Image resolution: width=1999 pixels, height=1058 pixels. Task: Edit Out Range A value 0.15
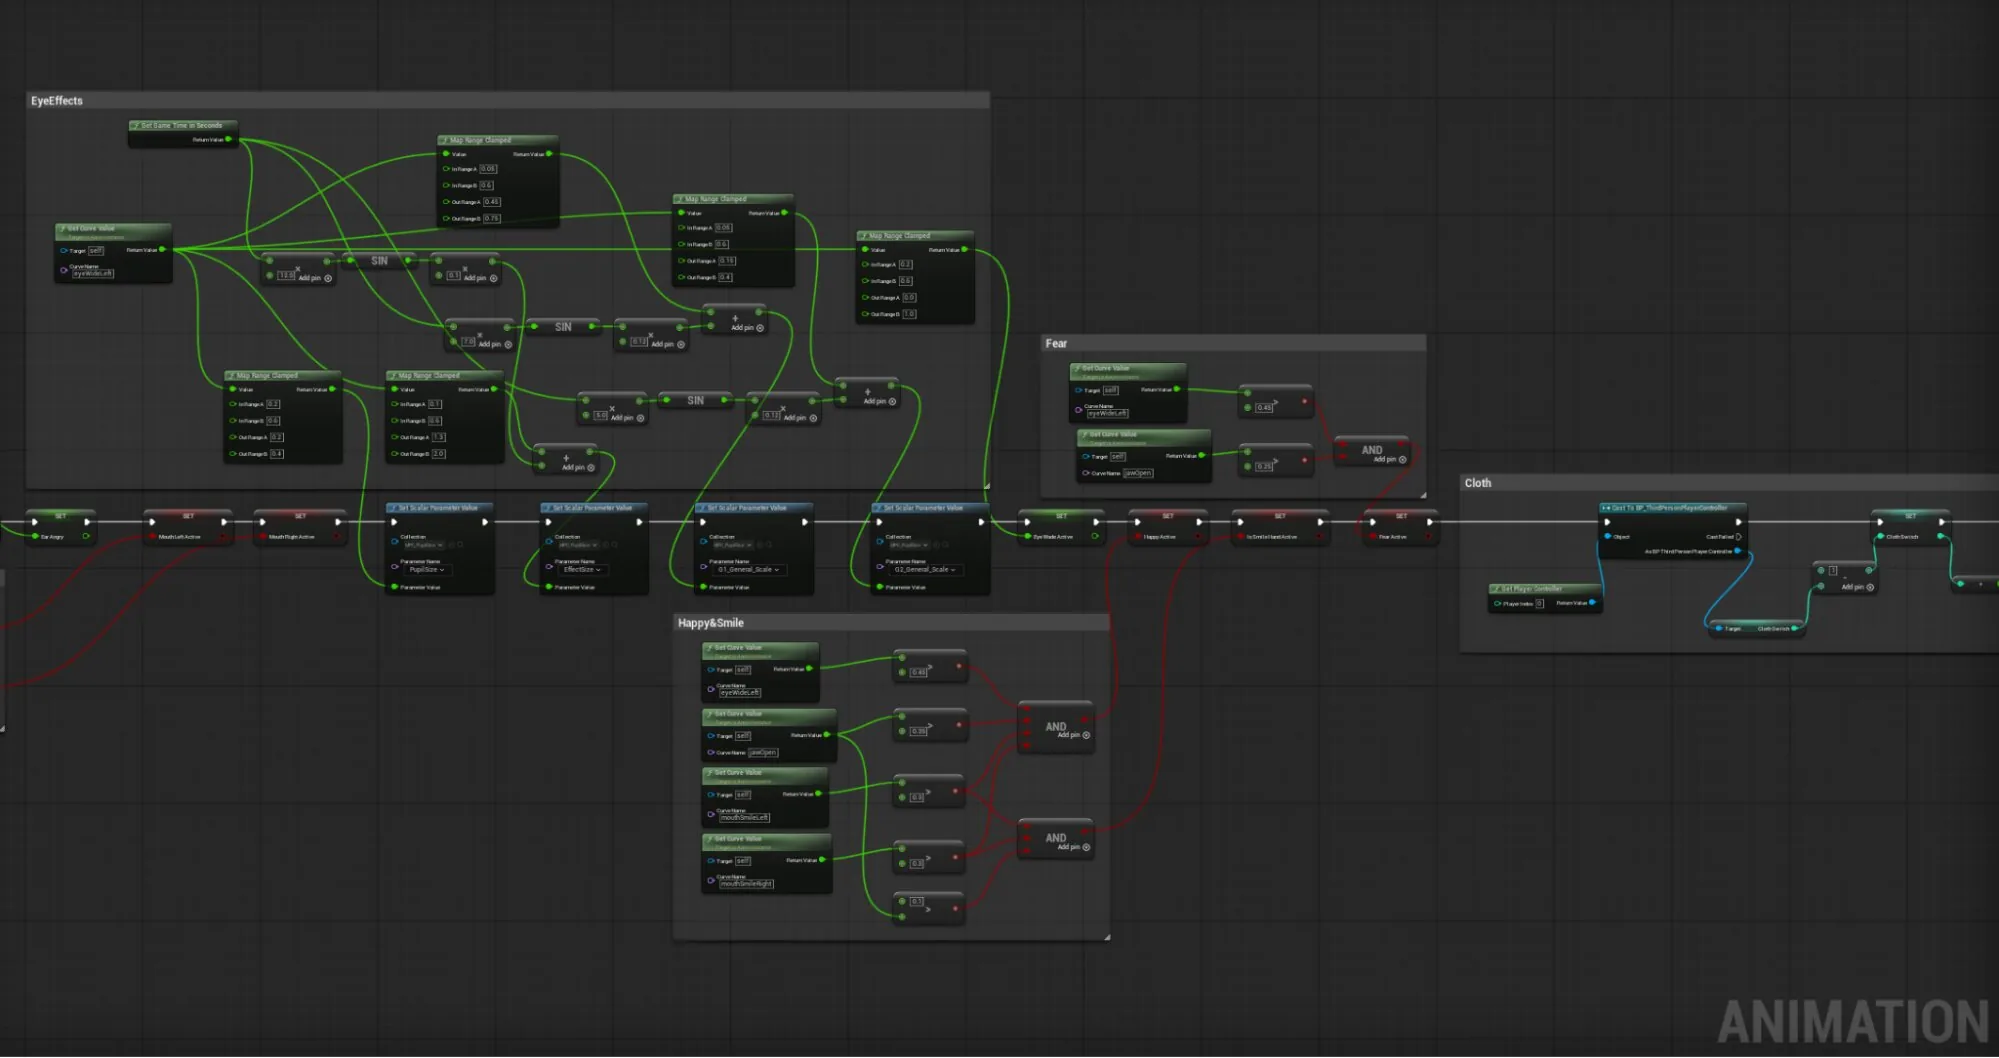[727, 261]
